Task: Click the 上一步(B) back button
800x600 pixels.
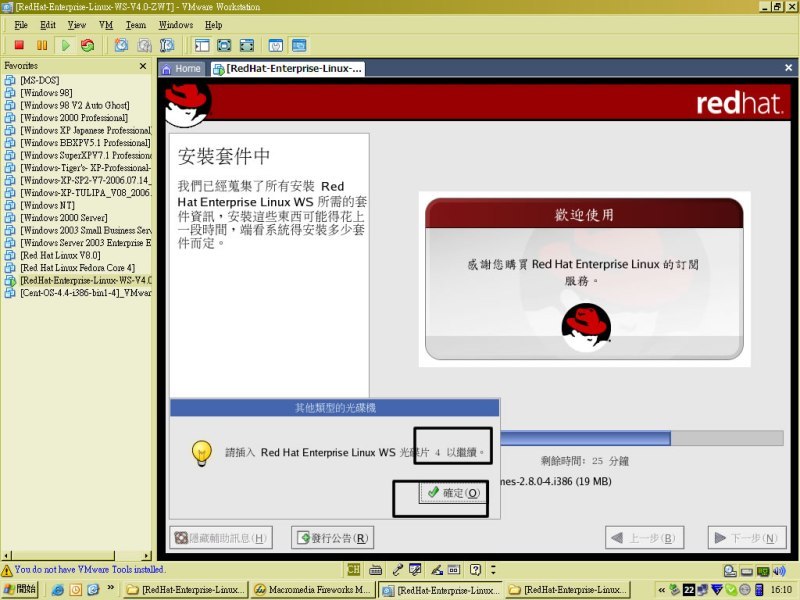Action: [x=644, y=538]
